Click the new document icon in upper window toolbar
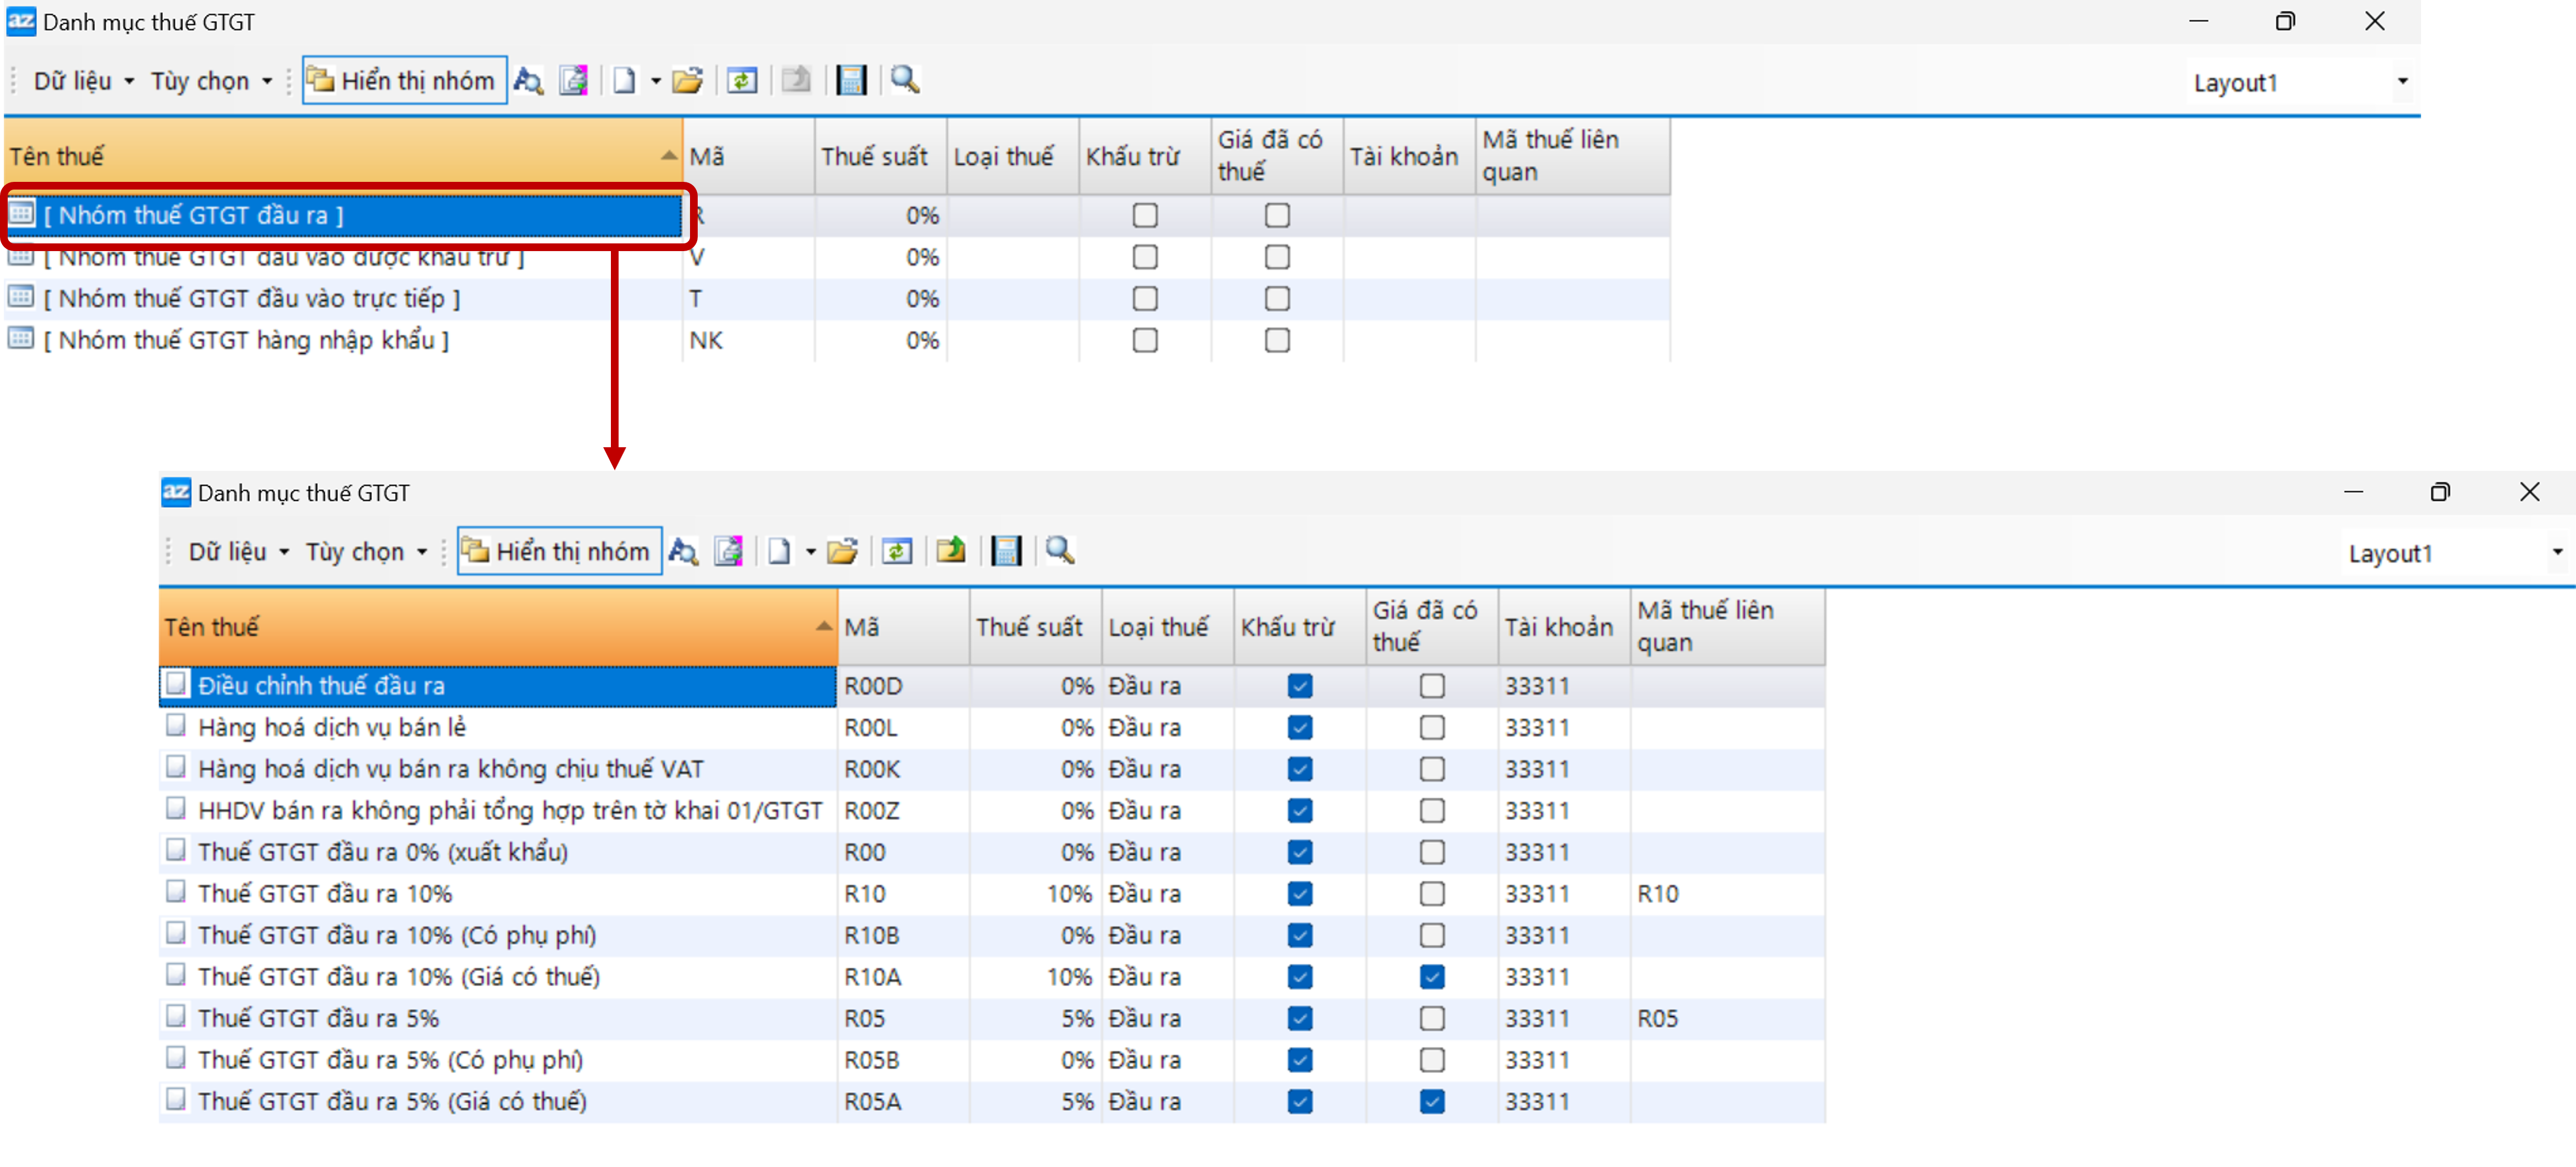Screen dimensions: 2576x1167 (x=624, y=80)
